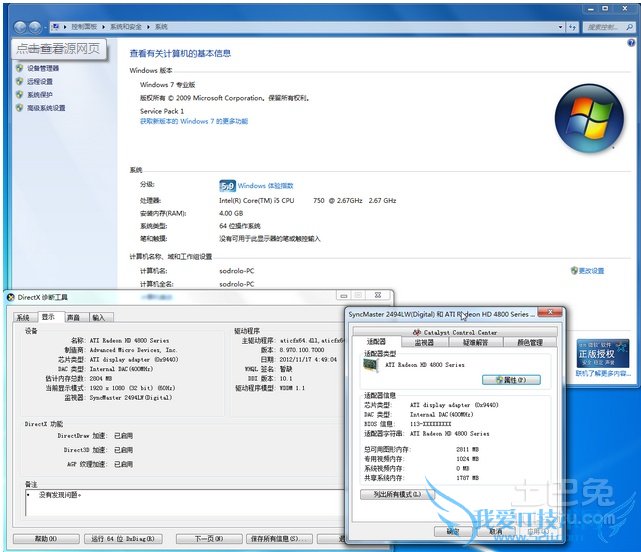Switch to the 显示 tab in DirectX tool
Screen dimensions: 641x552
point(49,317)
